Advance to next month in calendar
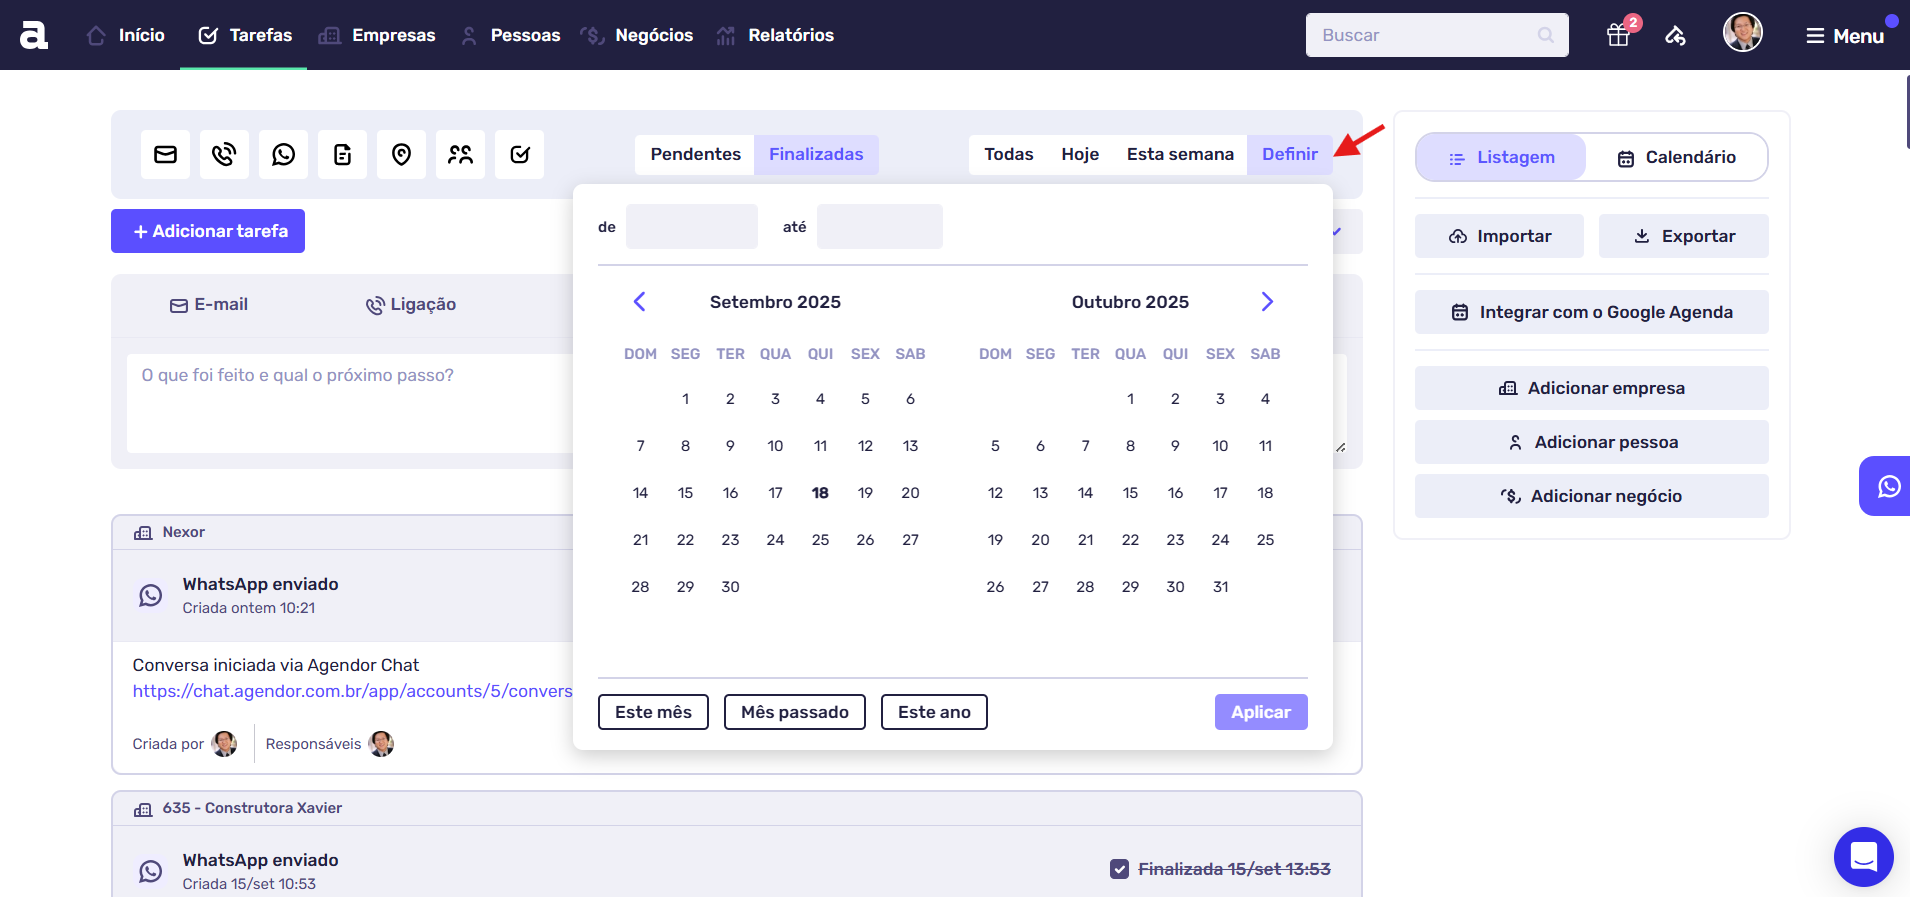 [x=1267, y=302]
